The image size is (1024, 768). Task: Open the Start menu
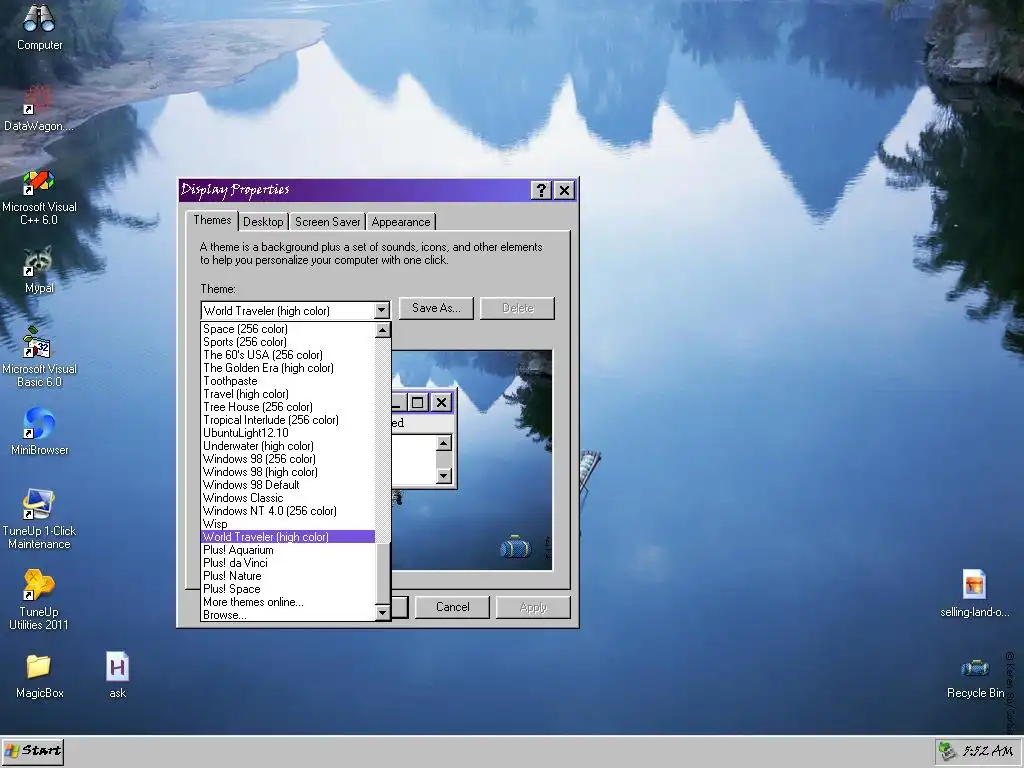[x=33, y=751]
